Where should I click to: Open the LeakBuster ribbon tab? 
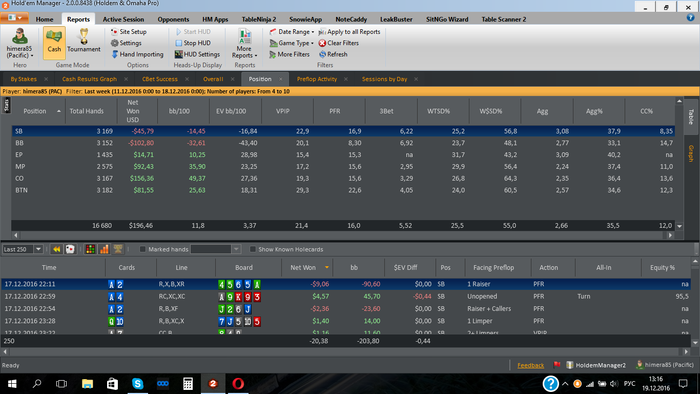pyautogui.click(x=396, y=19)
